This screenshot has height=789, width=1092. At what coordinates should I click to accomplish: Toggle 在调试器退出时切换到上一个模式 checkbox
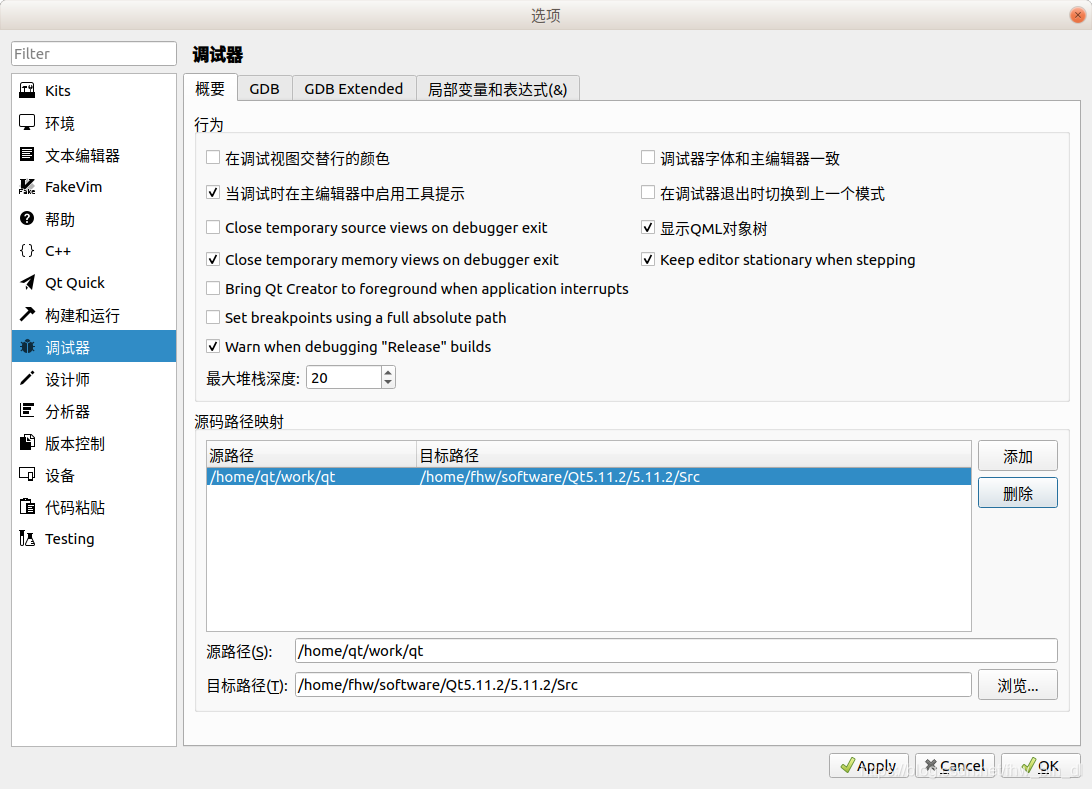(648, 193)
